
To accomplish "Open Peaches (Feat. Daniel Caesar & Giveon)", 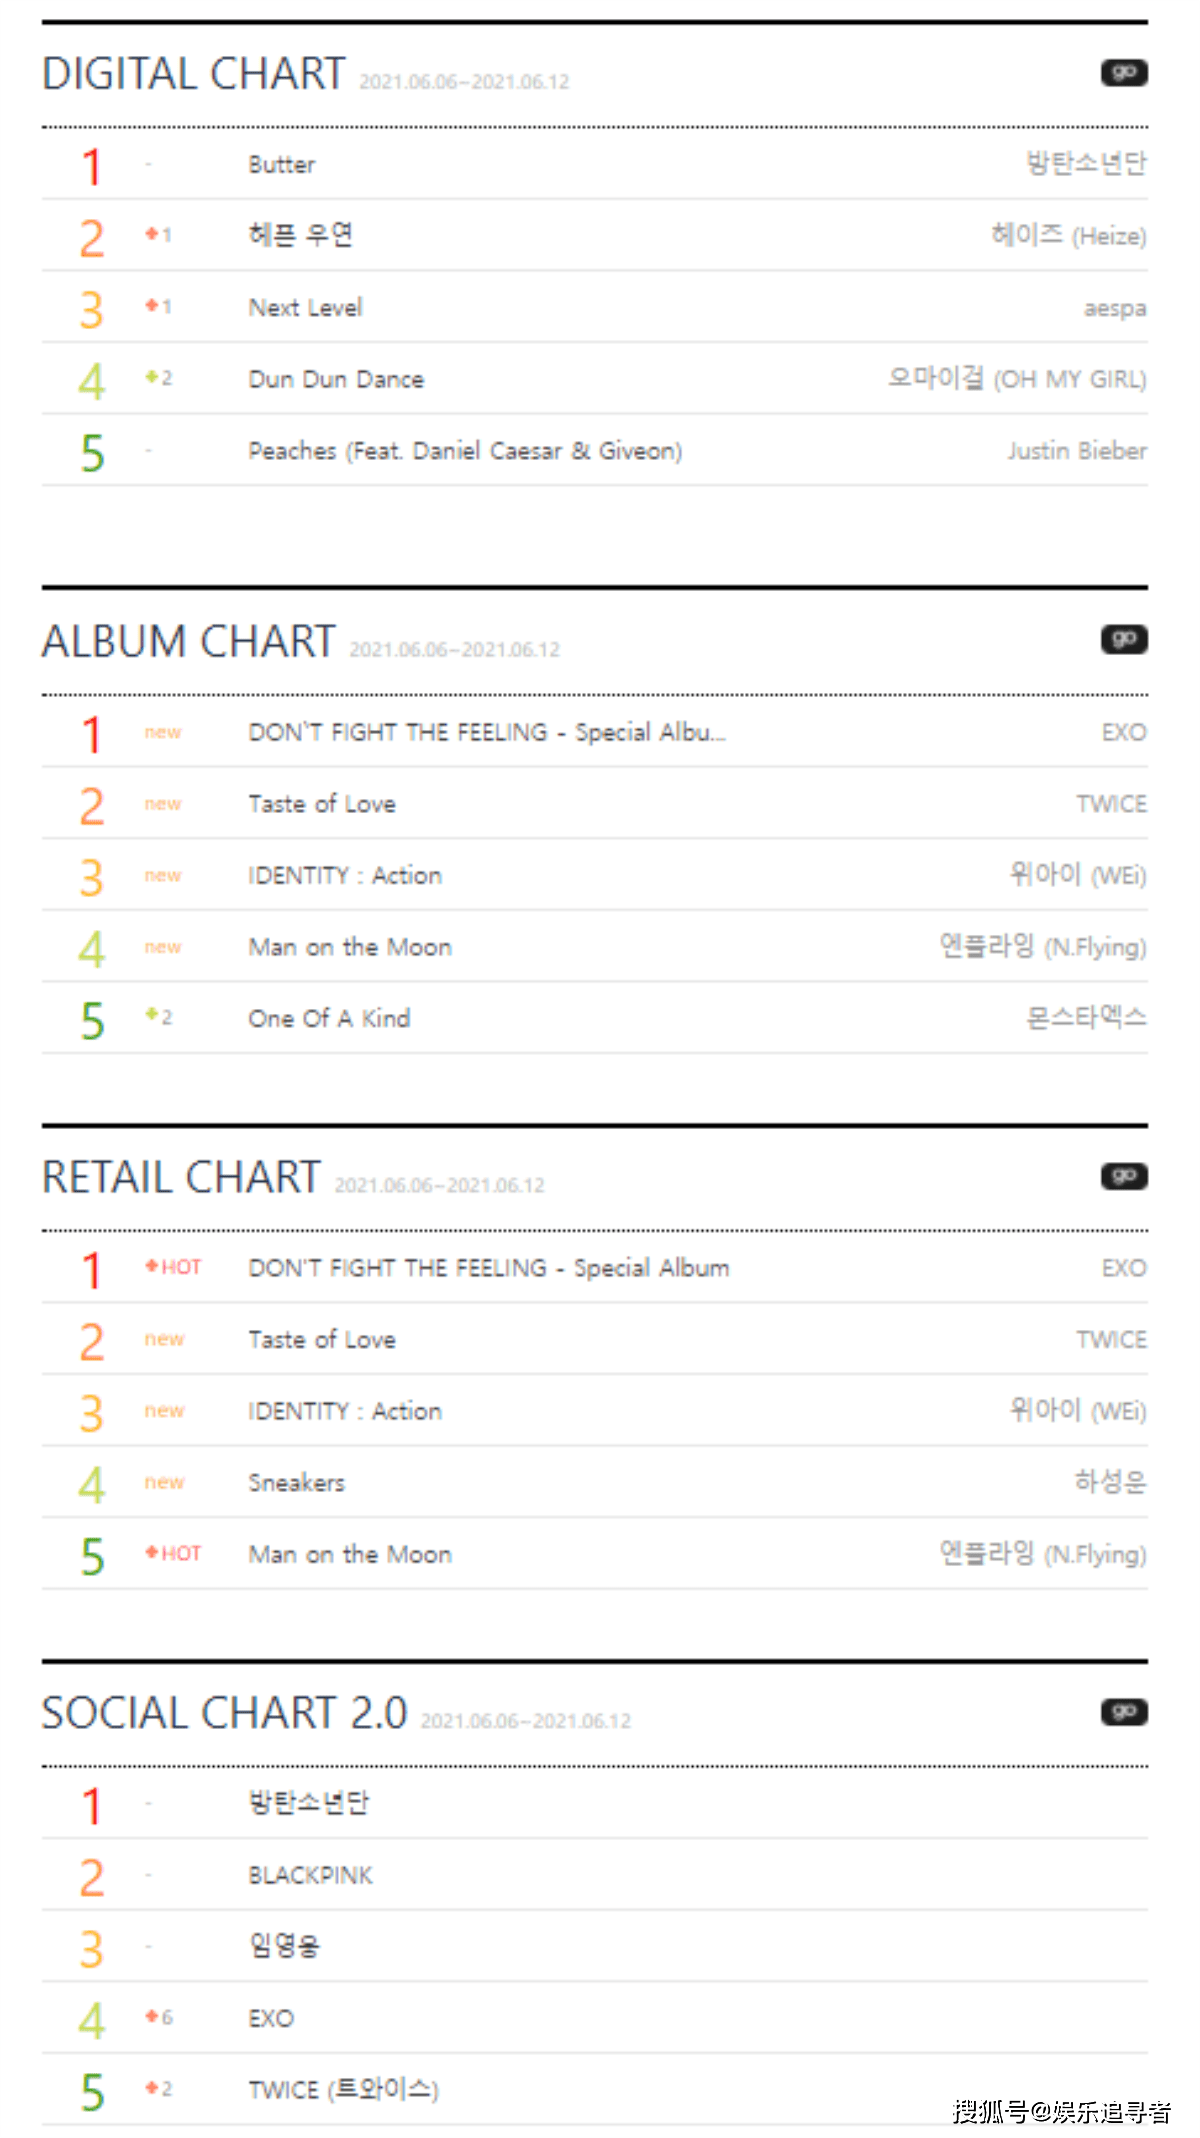I will point(465,451).
